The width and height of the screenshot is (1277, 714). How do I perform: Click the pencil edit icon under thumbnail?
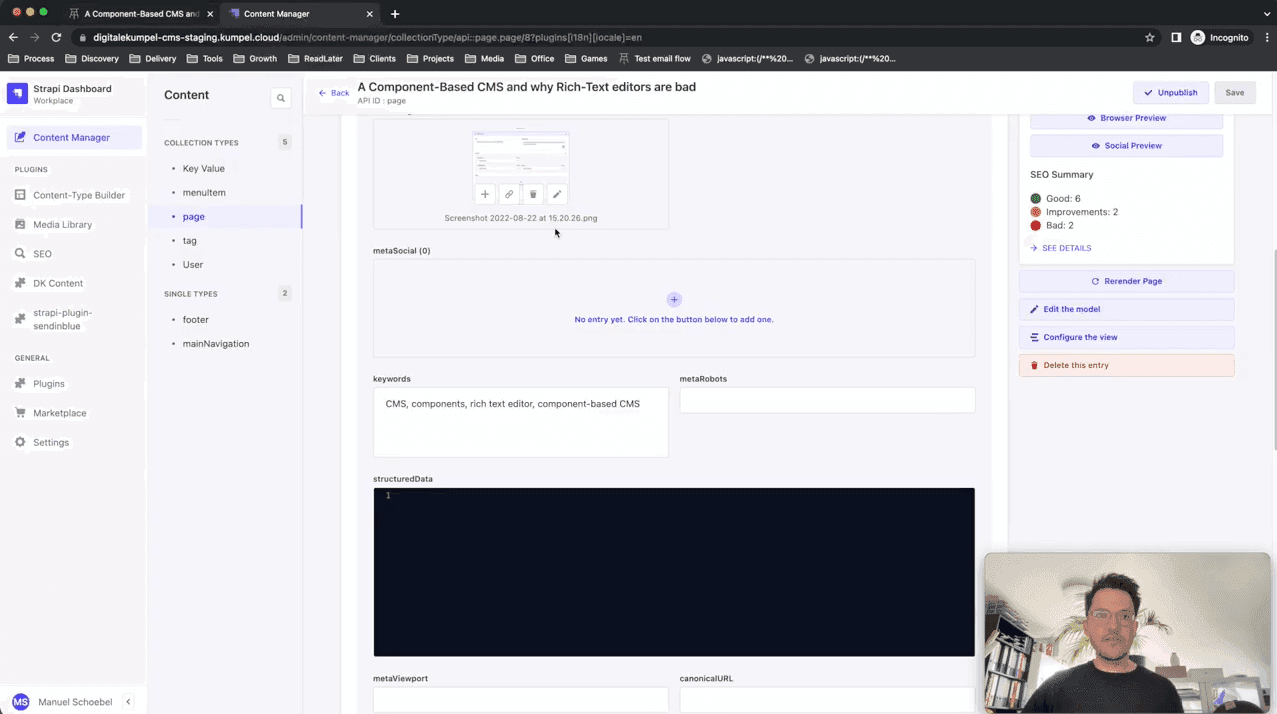tap(557, 194)
